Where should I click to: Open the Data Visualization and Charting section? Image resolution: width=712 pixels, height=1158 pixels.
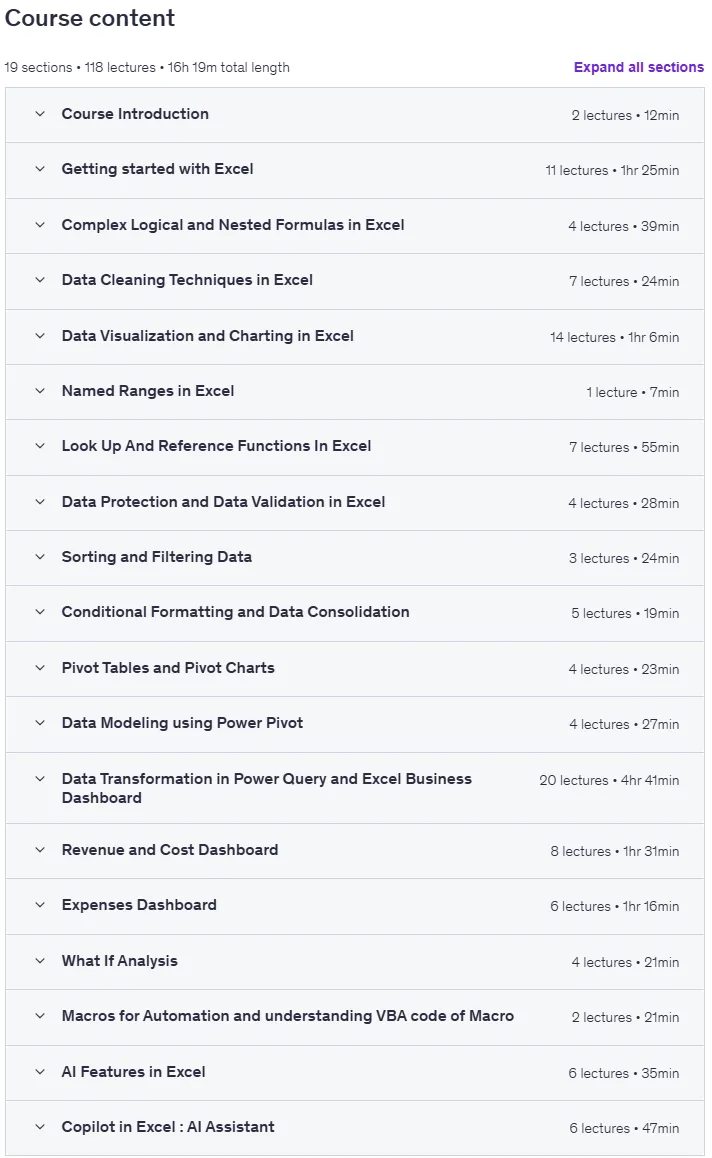point(355,337)
